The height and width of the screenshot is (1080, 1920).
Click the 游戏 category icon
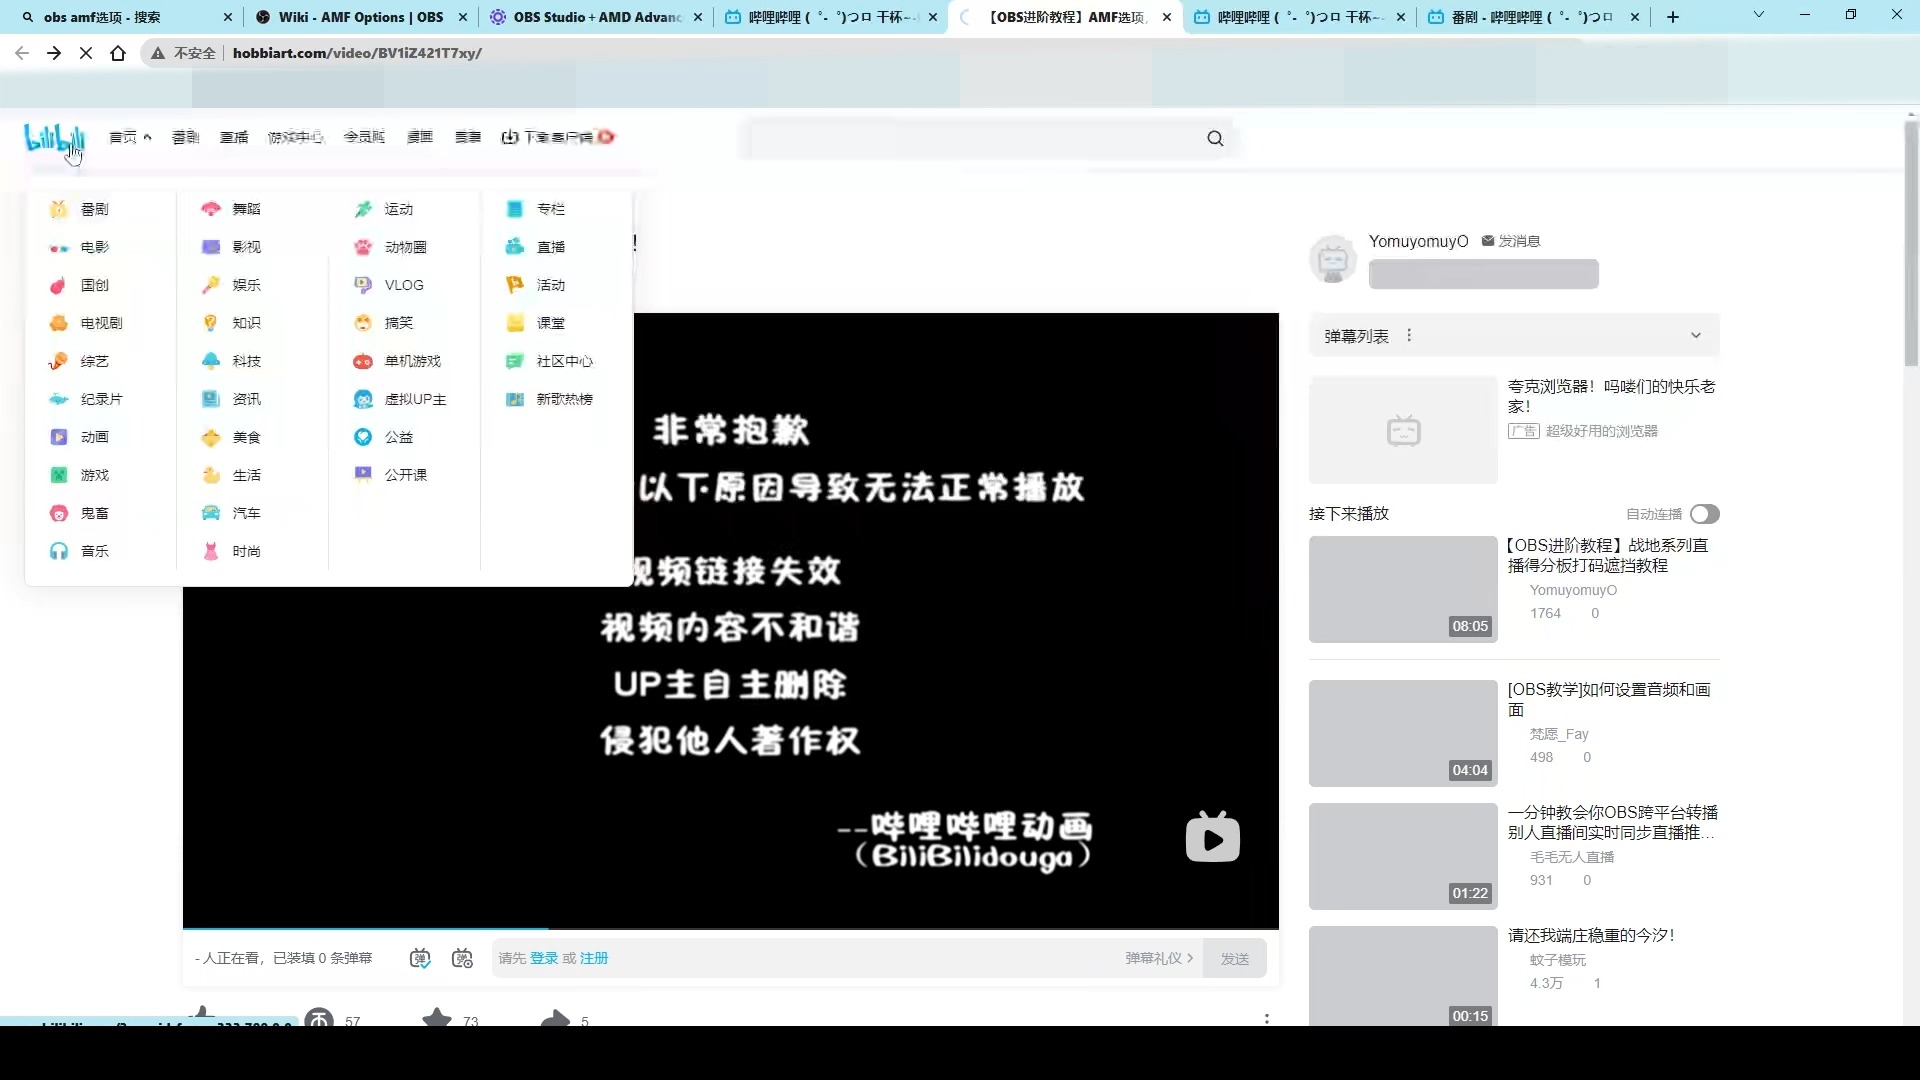[x=59, y=475]
